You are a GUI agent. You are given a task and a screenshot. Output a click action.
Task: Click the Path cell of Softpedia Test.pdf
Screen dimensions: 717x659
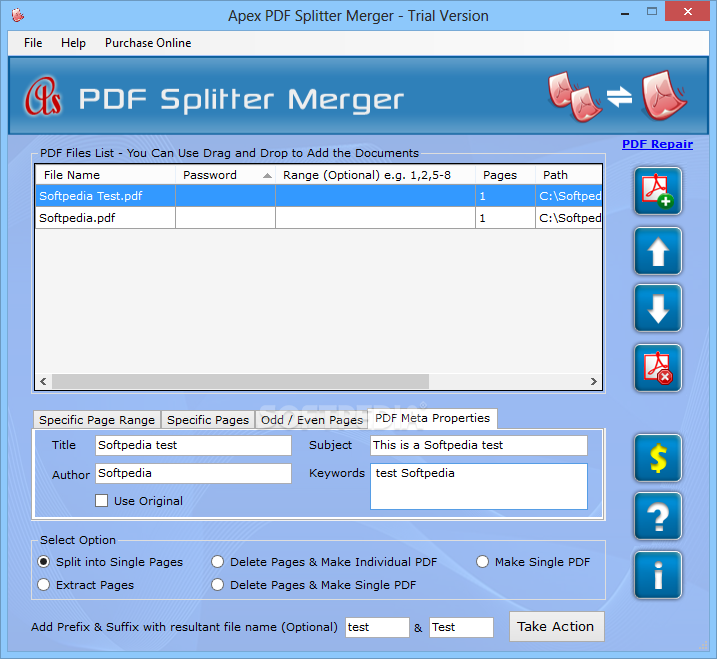(569, 196)
